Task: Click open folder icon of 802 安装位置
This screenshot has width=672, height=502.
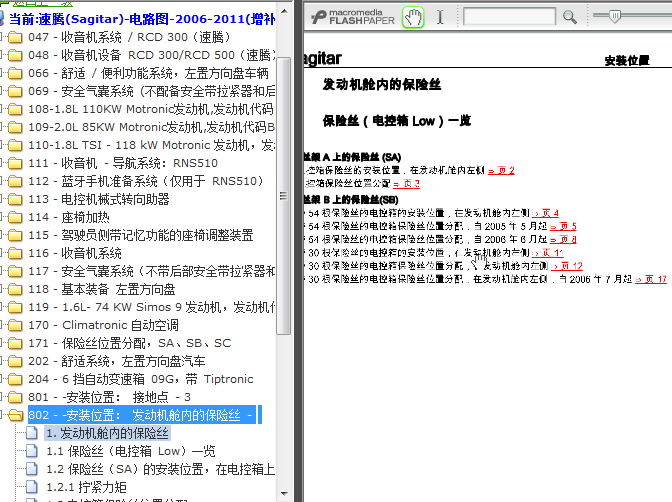Action: tap(15, 415)
